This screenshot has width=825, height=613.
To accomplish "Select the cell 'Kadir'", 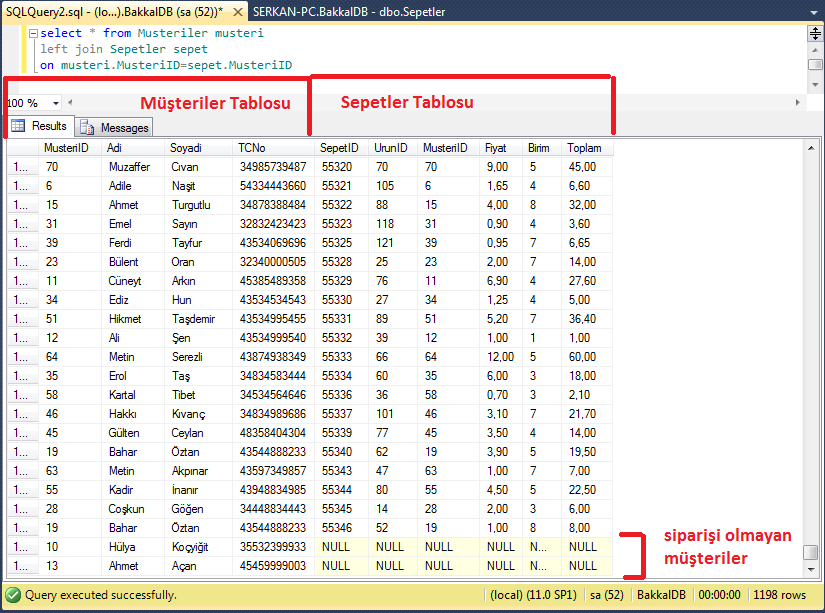I will 133,489.
